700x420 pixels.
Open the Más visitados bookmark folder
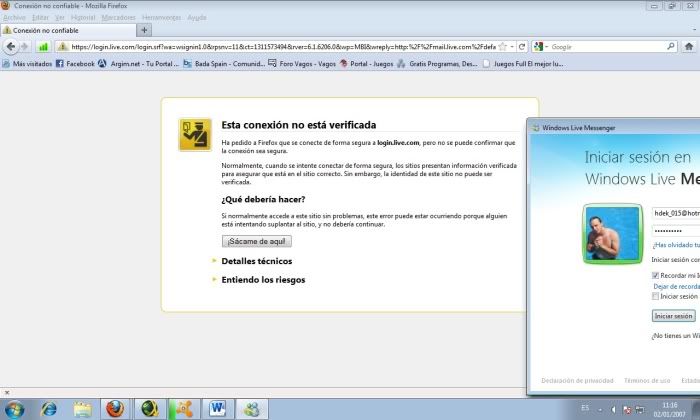tap(27, 64)
